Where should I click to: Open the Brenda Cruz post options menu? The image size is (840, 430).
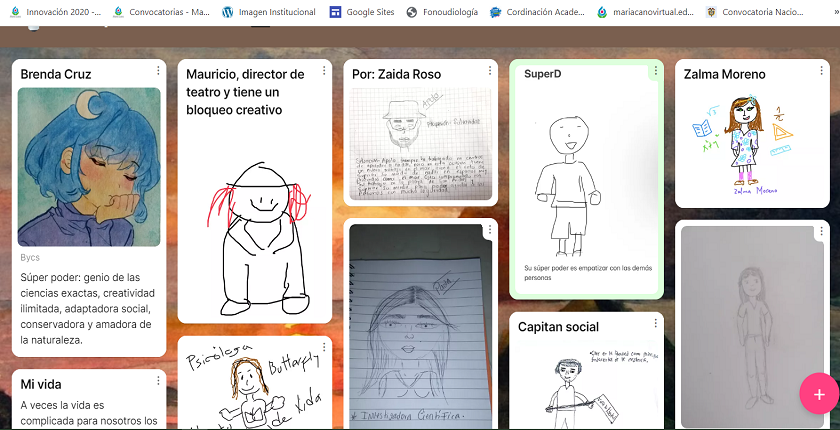[x=158, y=70]
